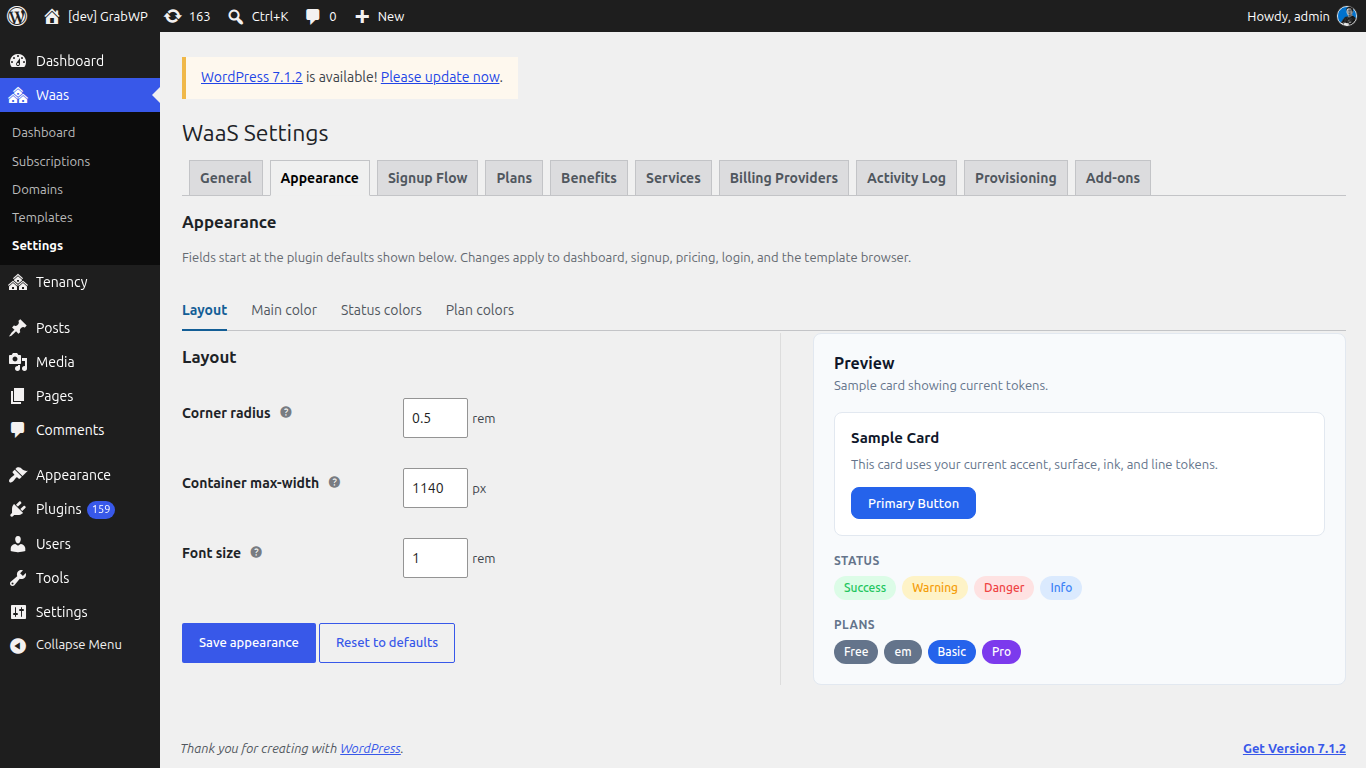The height and width of the screenshot is (768, 1366).
Task: Open Domains submenu item
Action: pyautogui.click(x=80, y=189)
